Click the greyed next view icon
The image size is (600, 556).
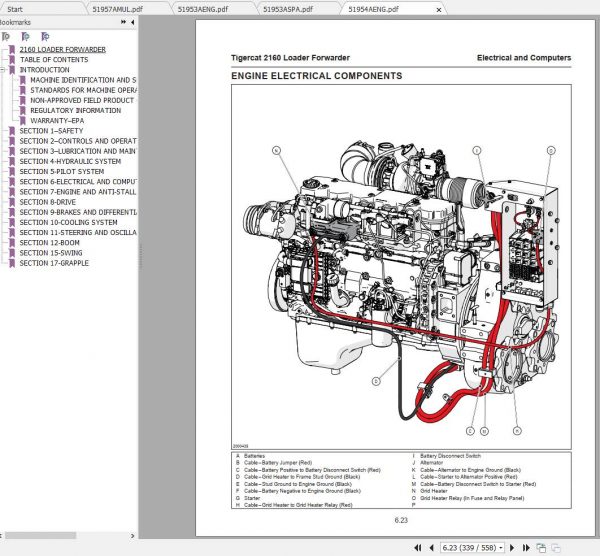point(556,548)
